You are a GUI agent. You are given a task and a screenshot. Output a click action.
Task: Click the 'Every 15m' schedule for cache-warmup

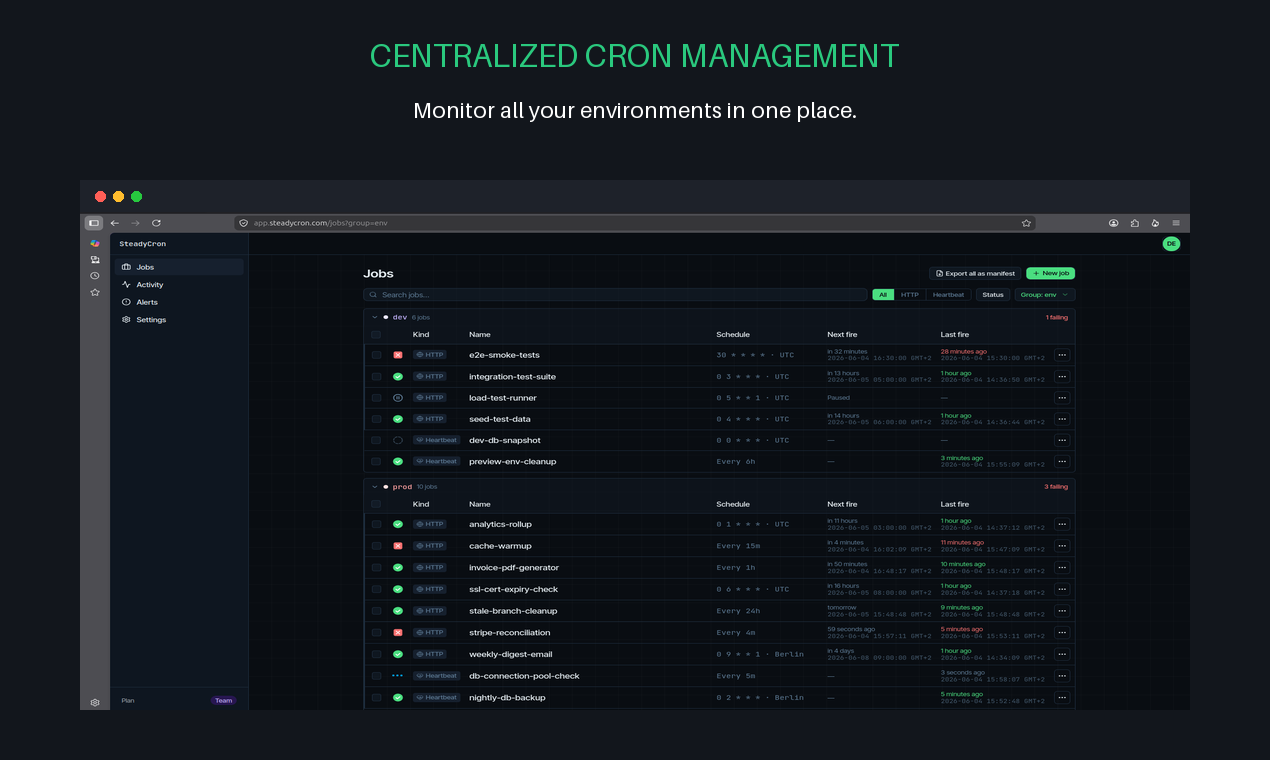pyautogui.click(x=738, y=546)
